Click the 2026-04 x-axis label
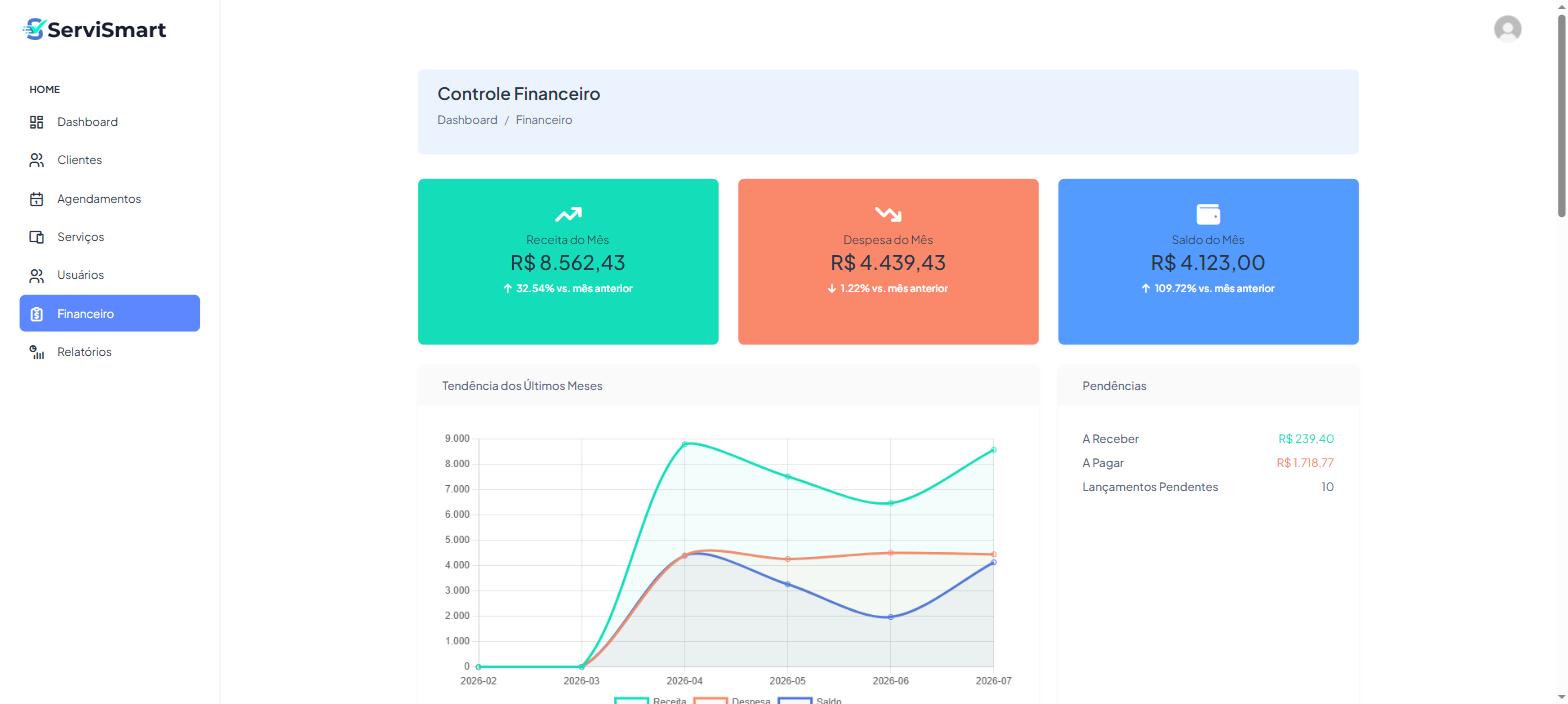 click(x=684, y=681)
